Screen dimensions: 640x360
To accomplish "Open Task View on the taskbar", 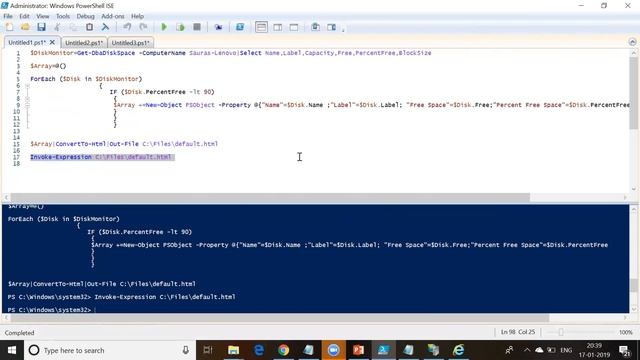I will 208,350.
